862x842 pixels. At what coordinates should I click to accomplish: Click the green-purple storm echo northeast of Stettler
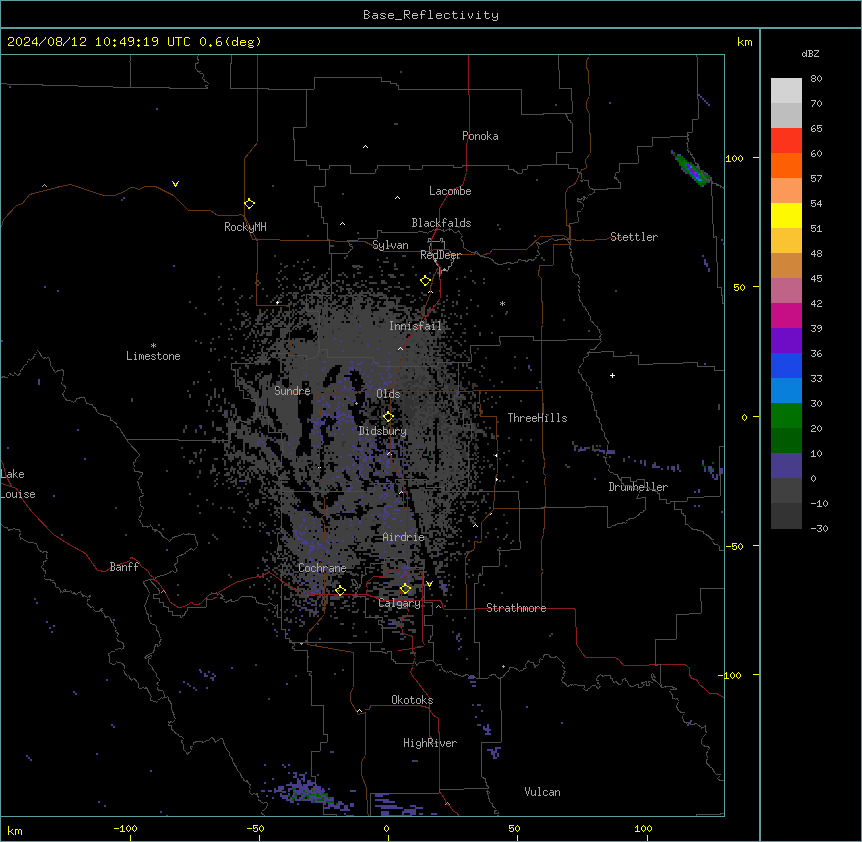[691, 169]
